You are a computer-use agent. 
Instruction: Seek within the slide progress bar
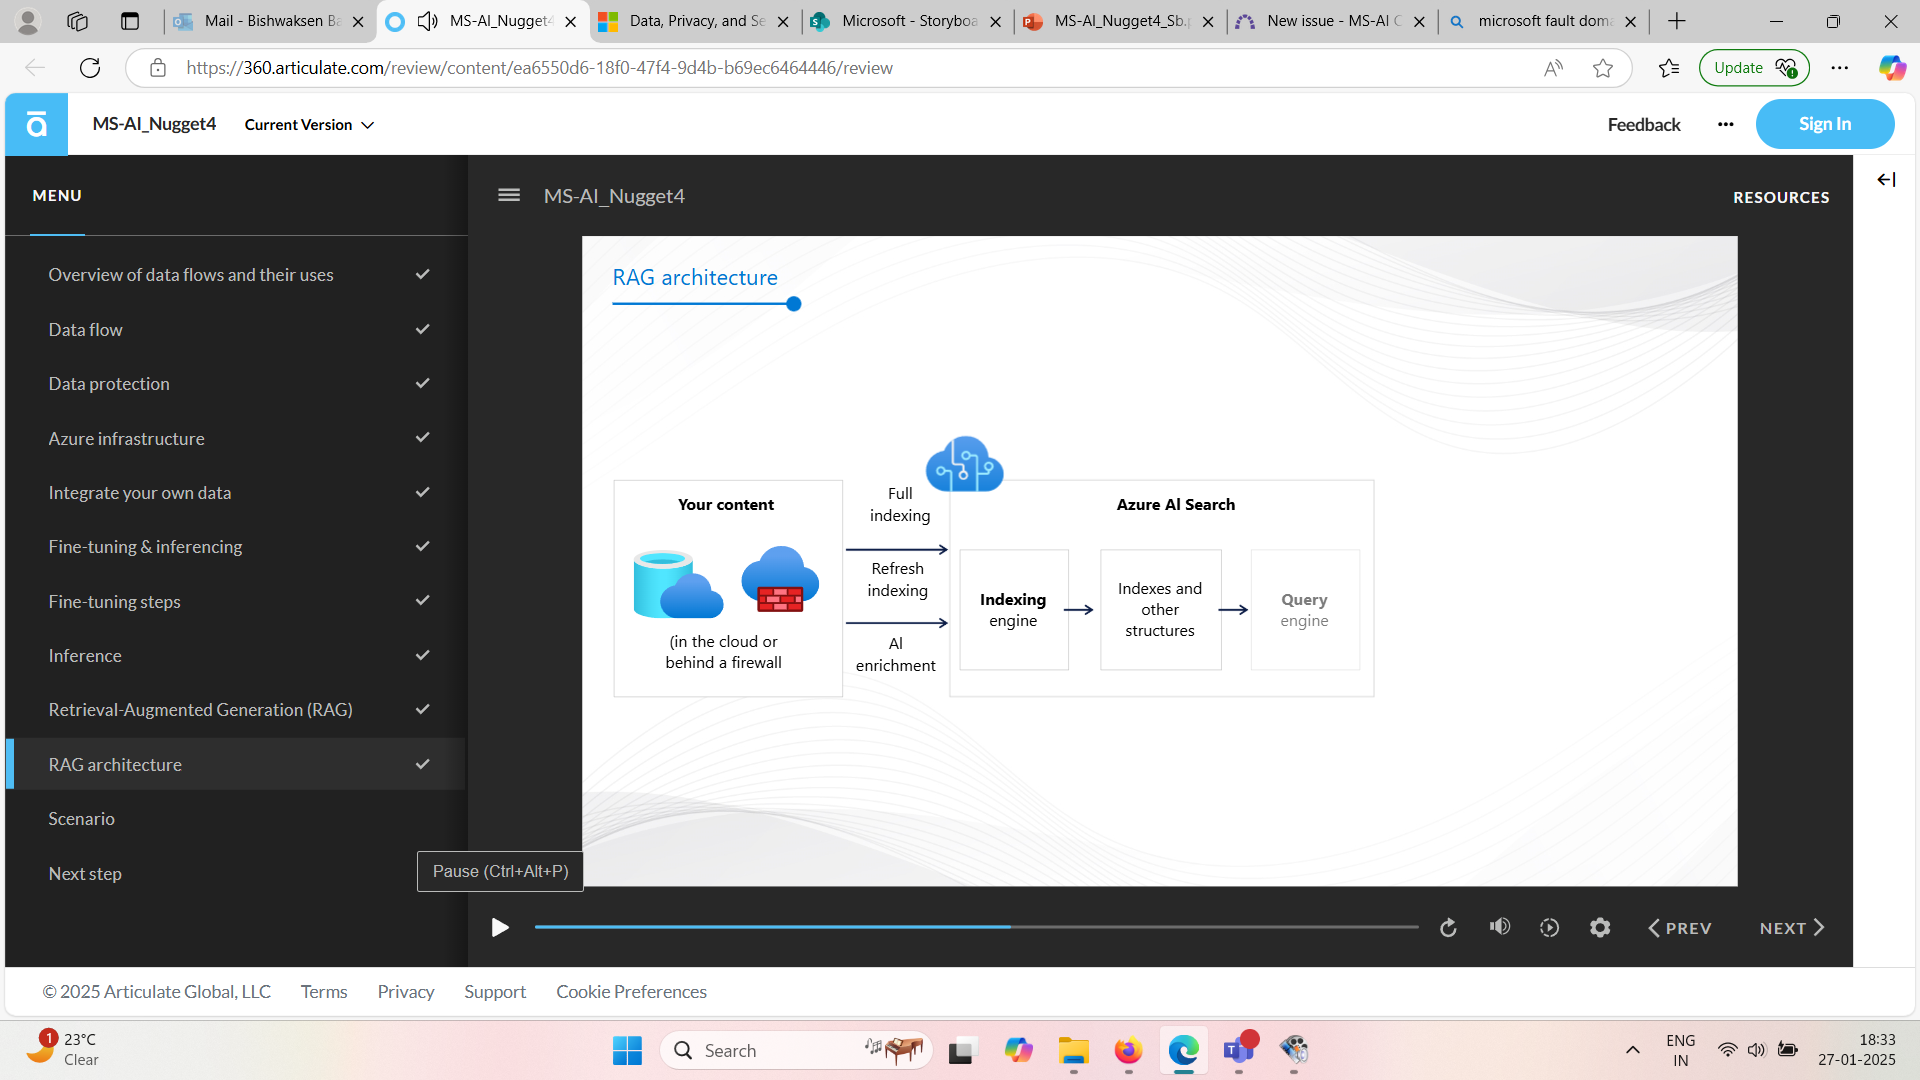pyautogui.click(x=977, y=927)
